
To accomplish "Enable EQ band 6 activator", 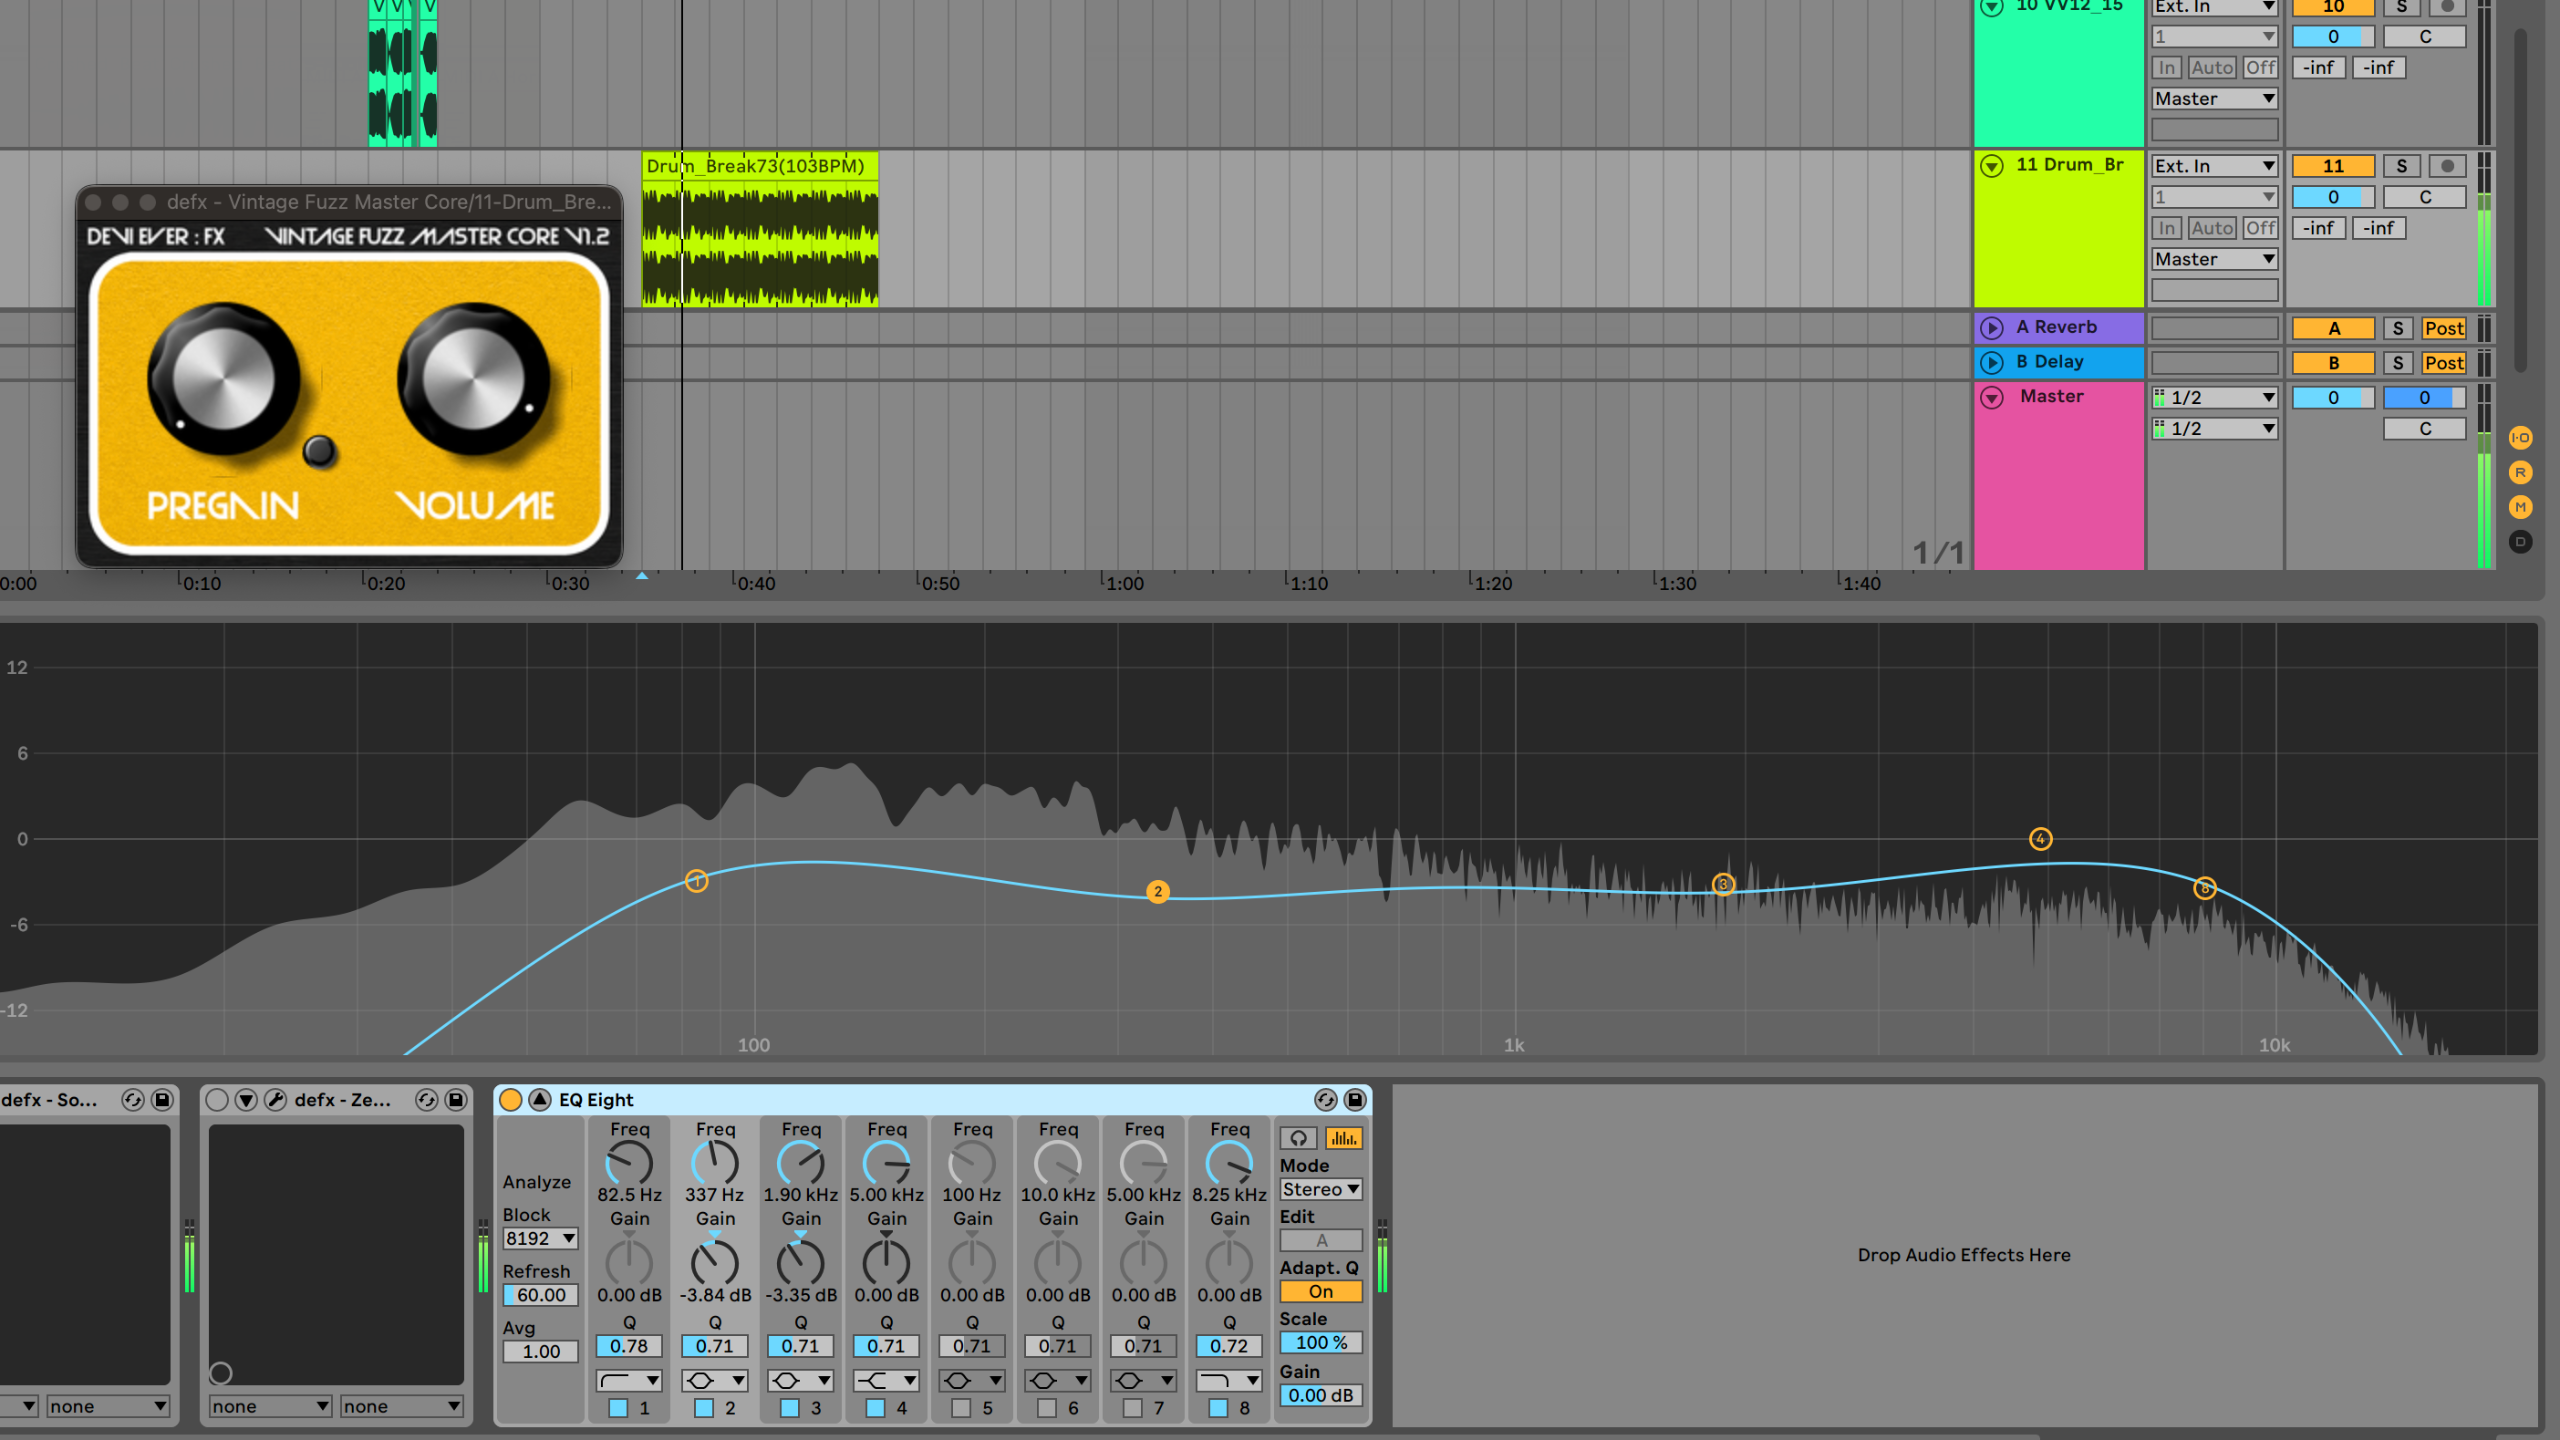I will click(x=1047, y=1408).
